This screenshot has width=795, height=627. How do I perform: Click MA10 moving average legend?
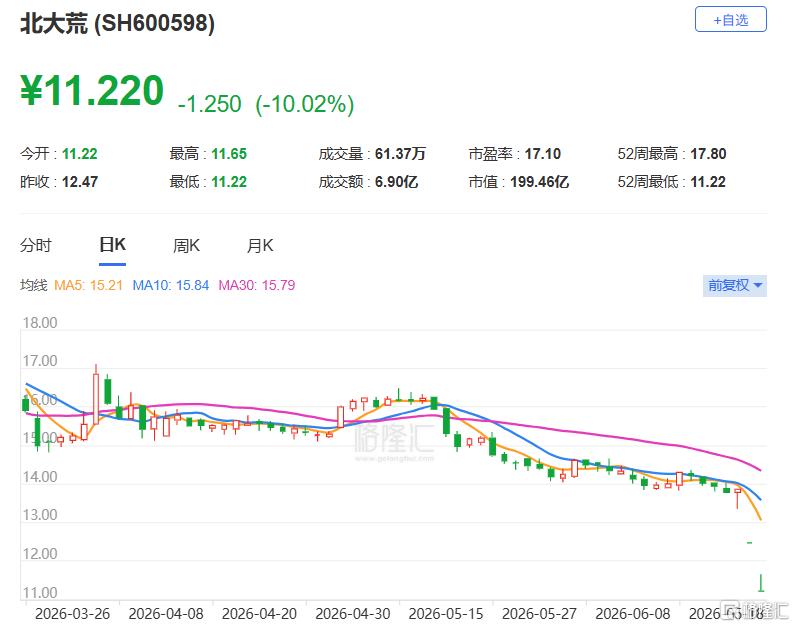pyautogui.click(x=170, y=285)
